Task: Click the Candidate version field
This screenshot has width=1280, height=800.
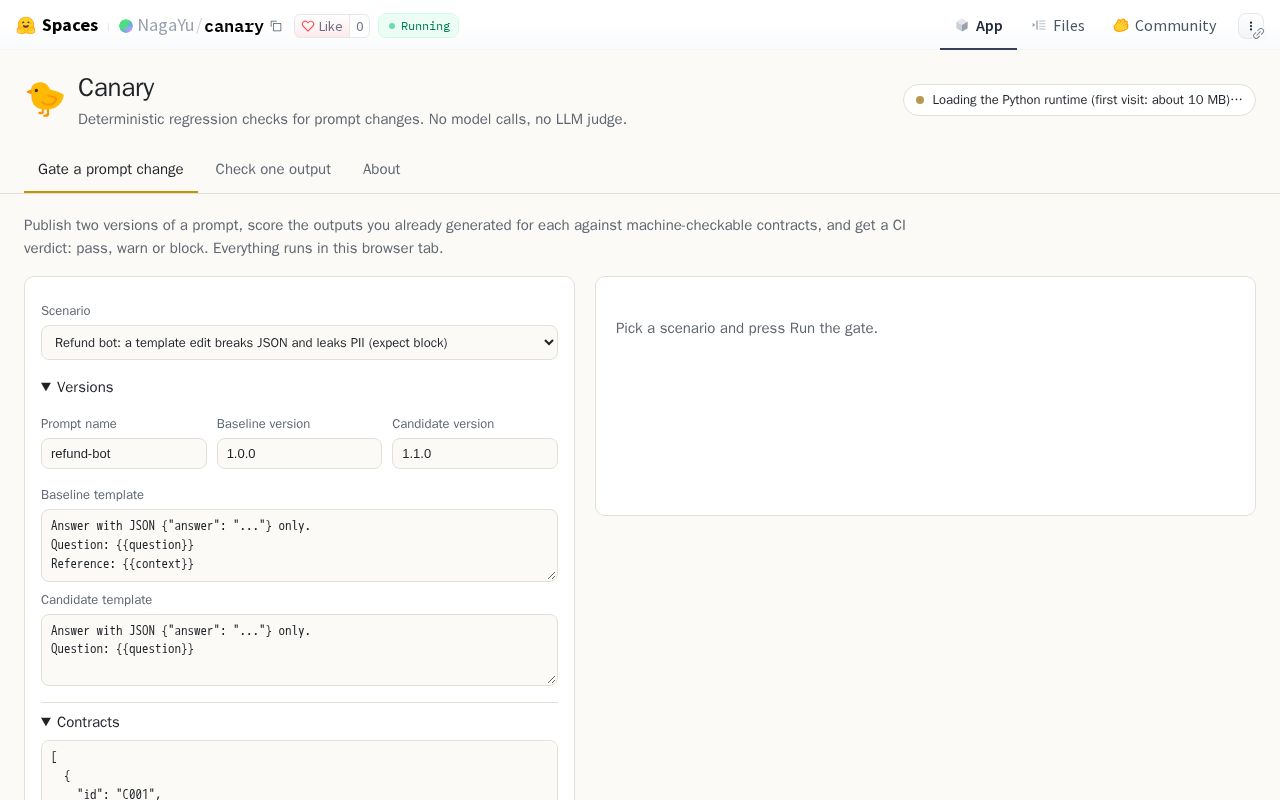Action: point(475,453)
